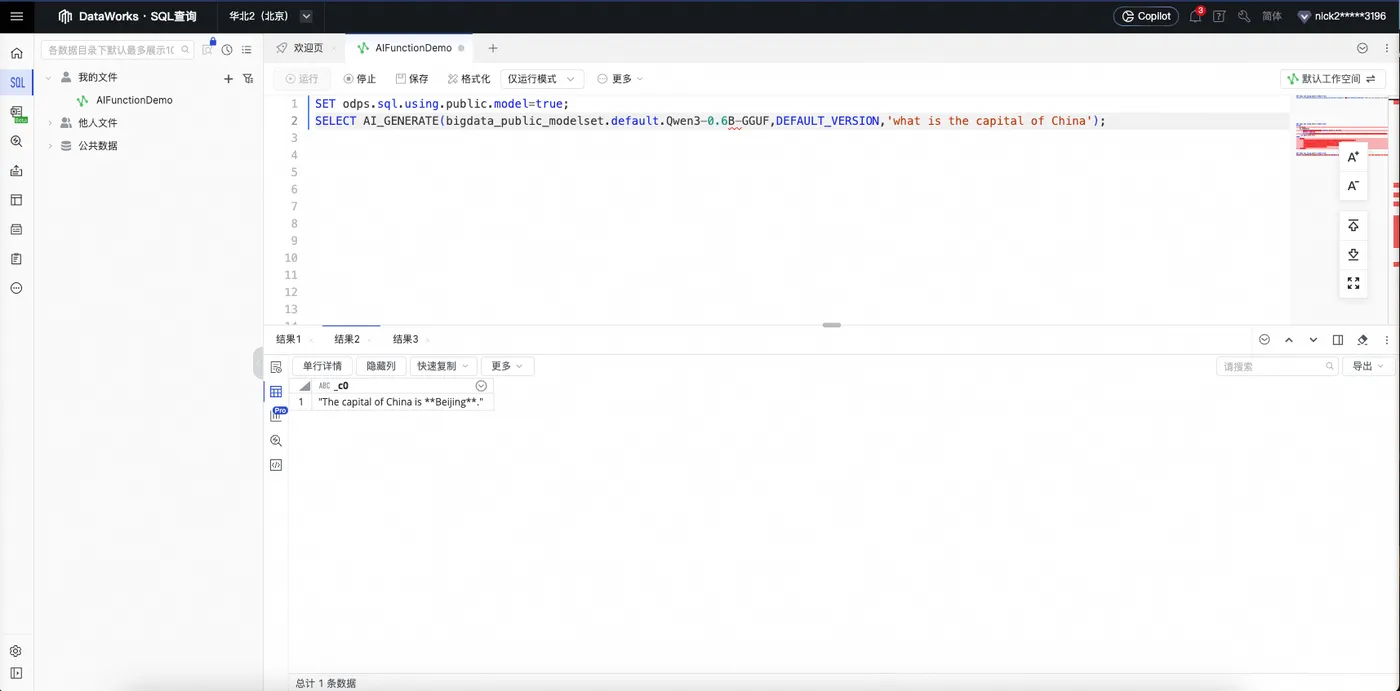The width and height of the screenshot is (1400, 691).
Task: Collapse the 我的文件 folder
Action: click(x=47, y=78)
